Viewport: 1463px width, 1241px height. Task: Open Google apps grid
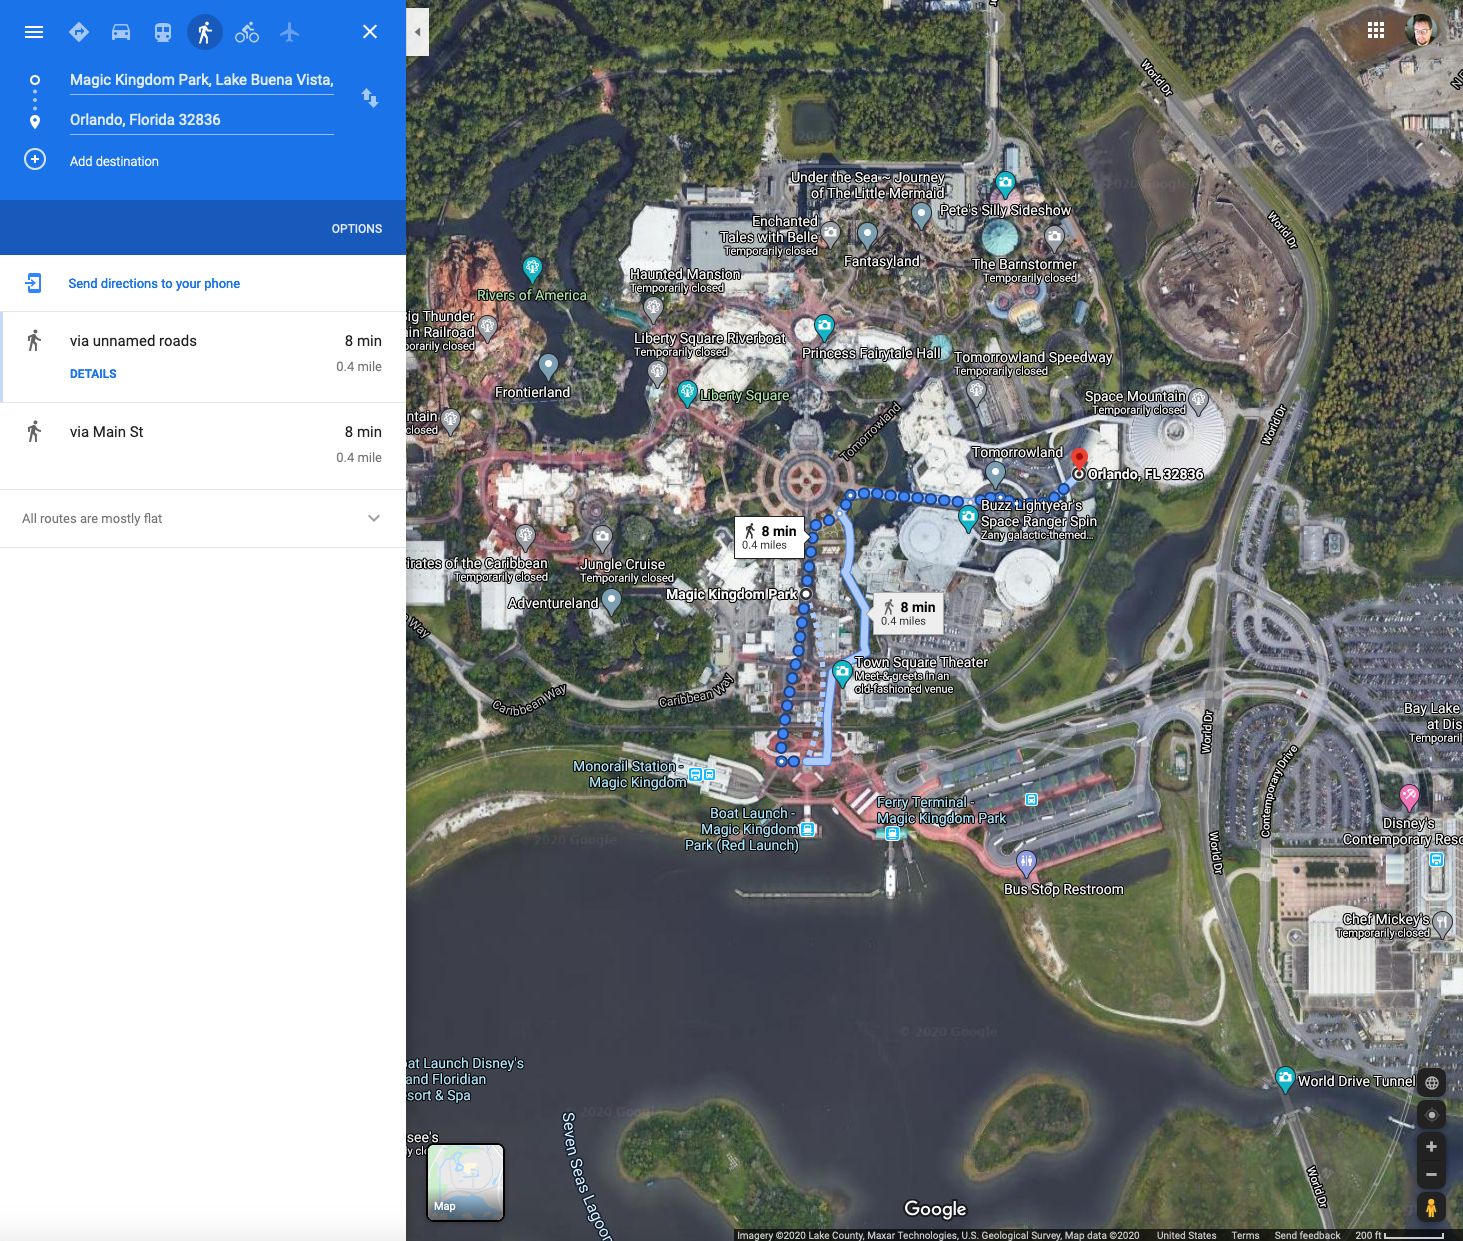pos(1376,31)
